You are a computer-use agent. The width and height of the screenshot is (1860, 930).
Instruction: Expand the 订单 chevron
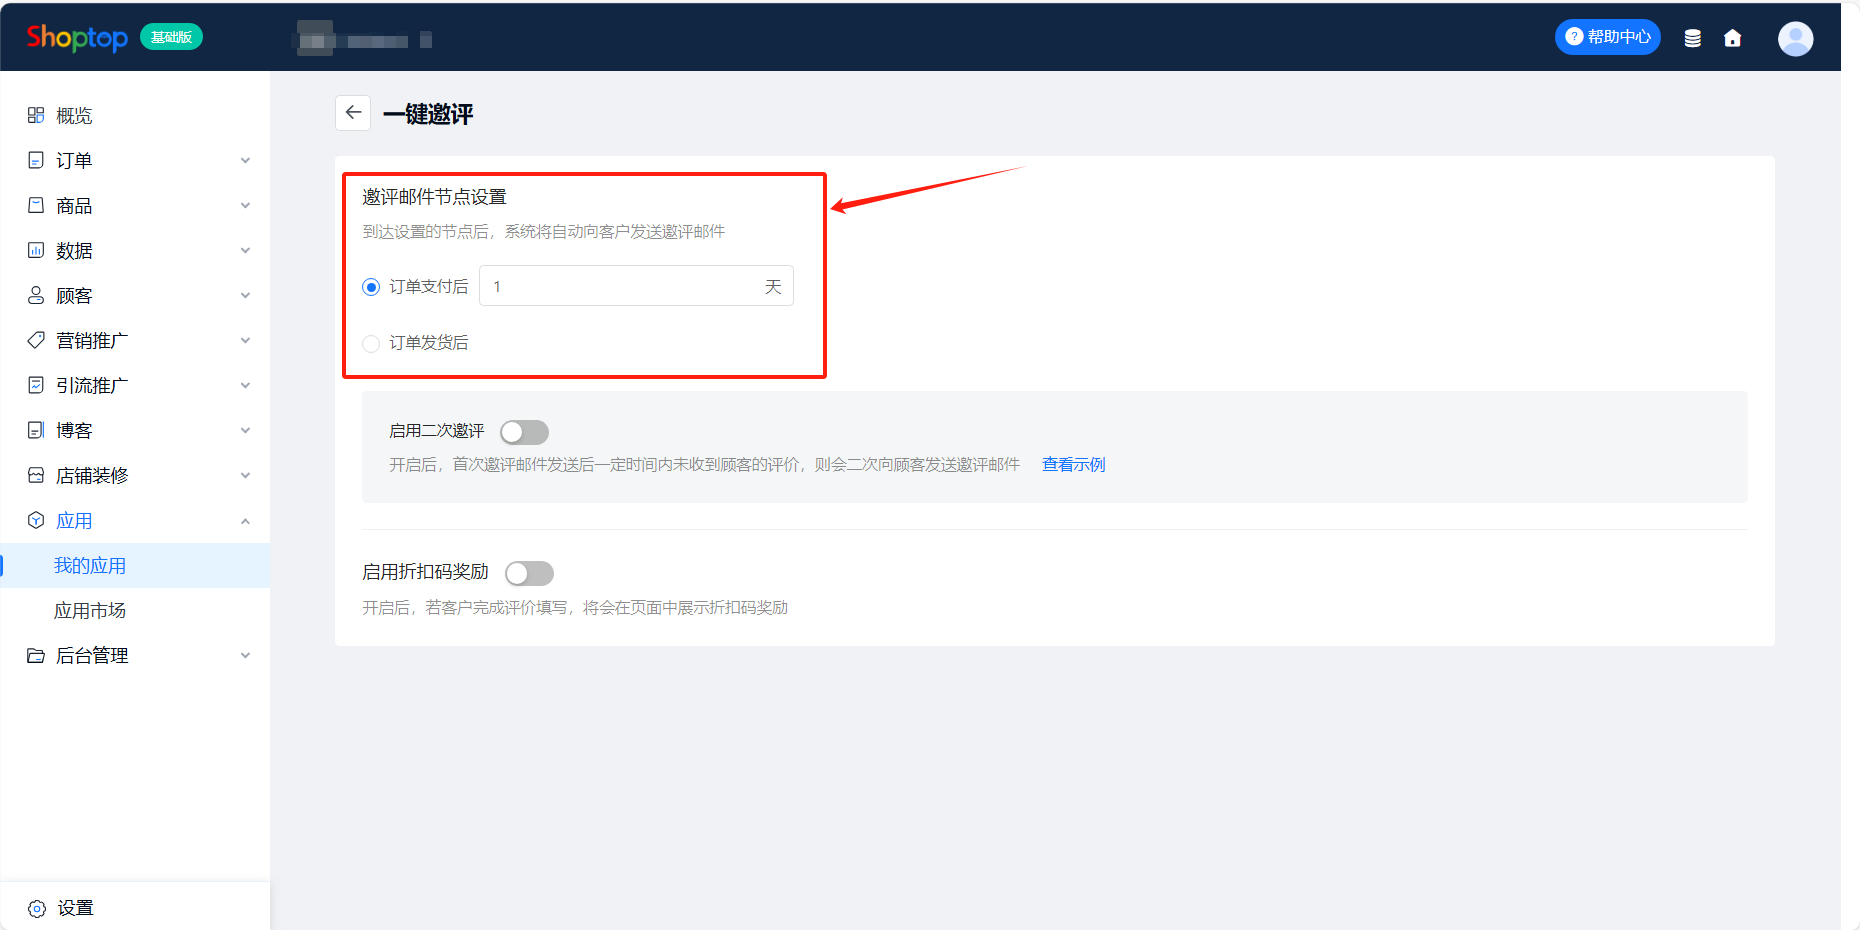(x=245, y=160)
